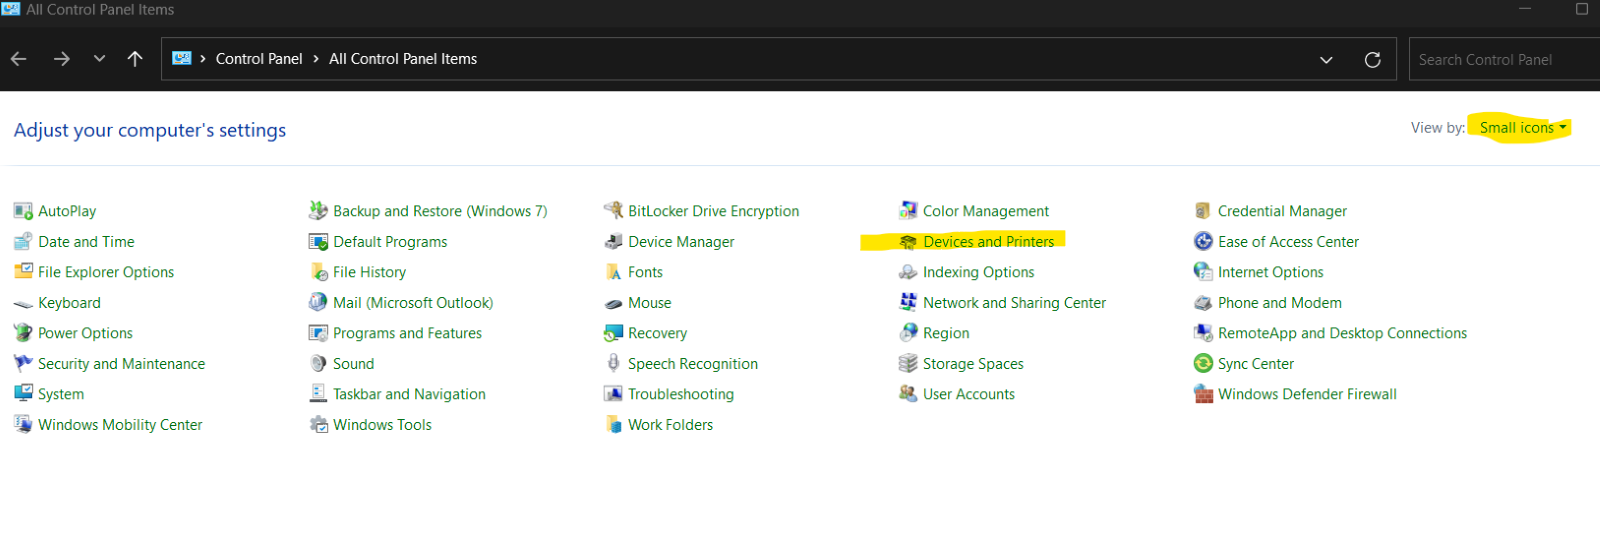Click the Search Control Panel box

(x=1504, y=60)
